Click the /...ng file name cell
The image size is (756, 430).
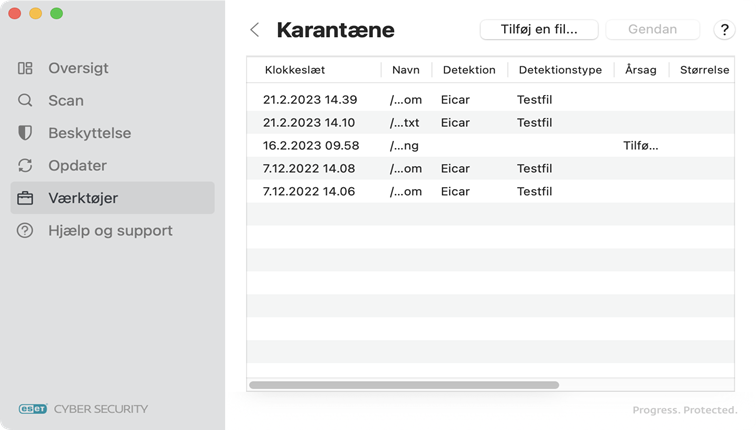coord(404,146)
